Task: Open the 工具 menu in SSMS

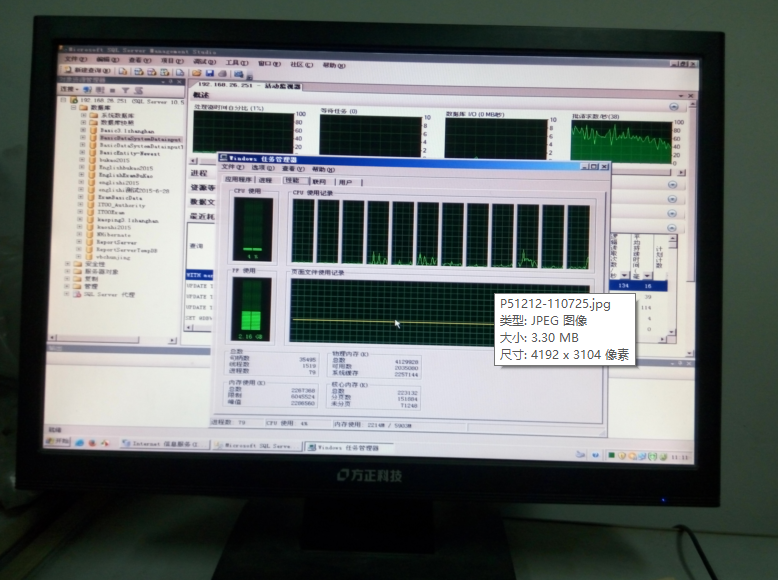Action: tap(237, 63)
